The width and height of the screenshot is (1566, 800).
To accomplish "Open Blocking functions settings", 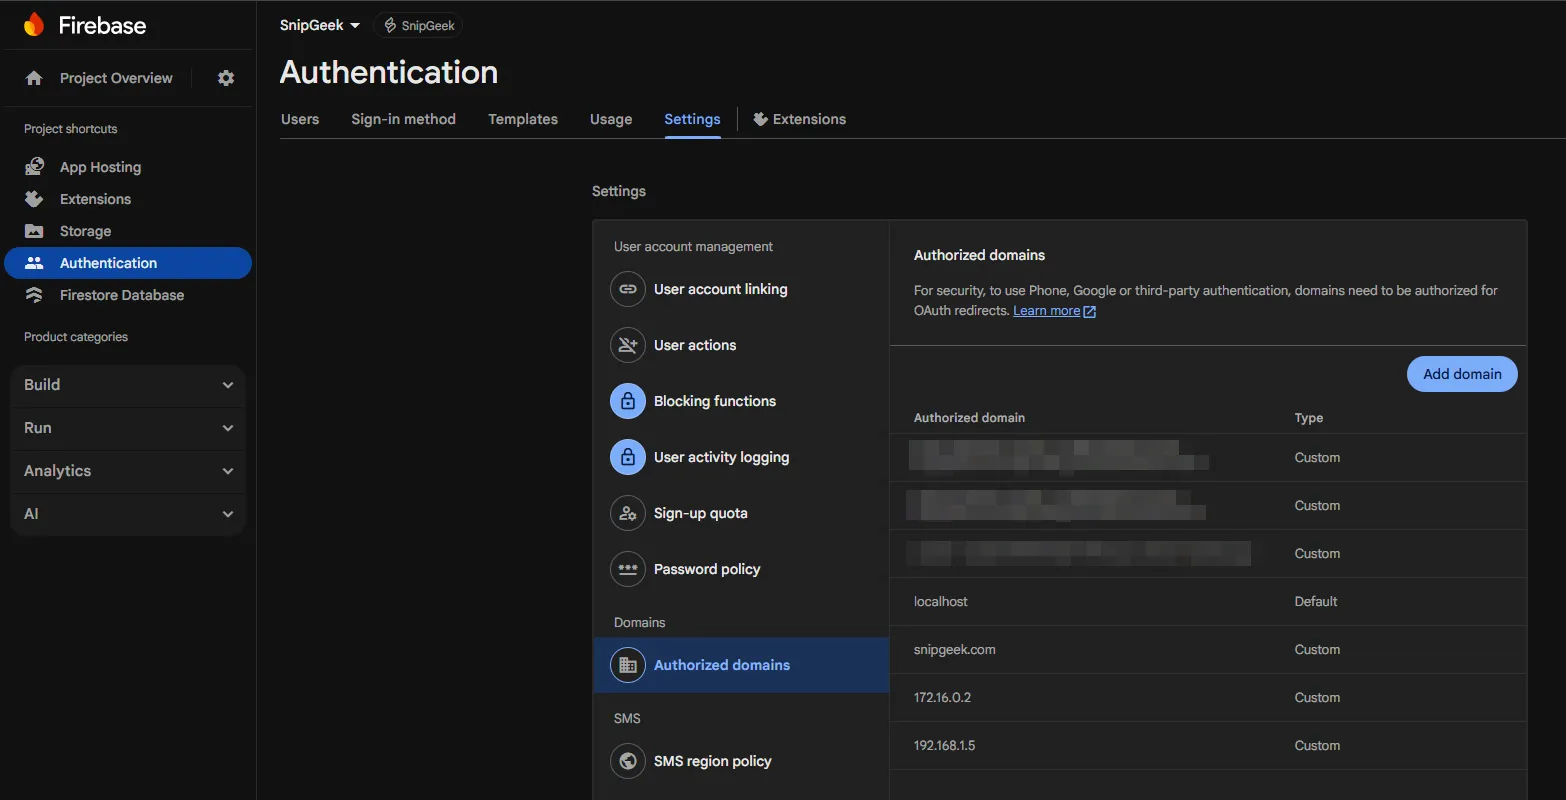I will 714,400.
